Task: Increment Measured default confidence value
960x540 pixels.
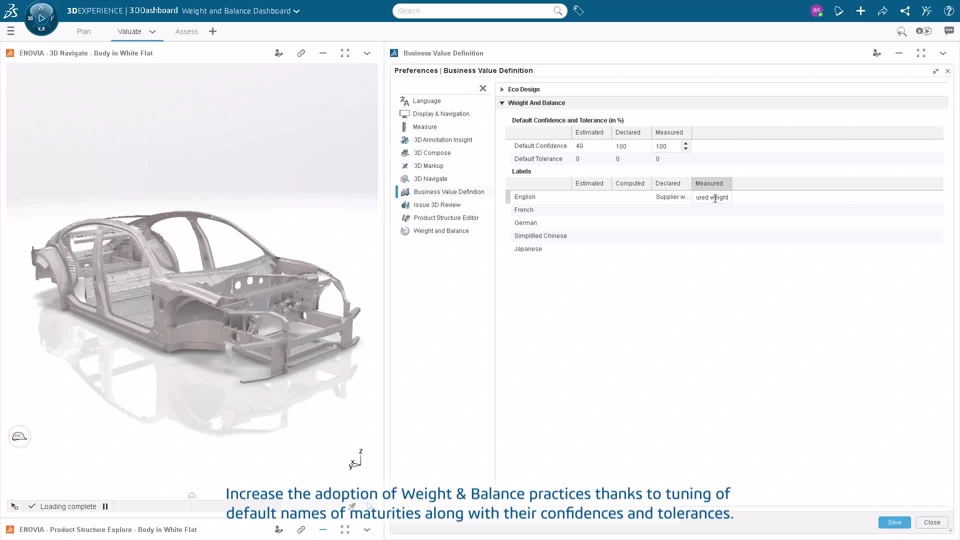Action: 686,144
